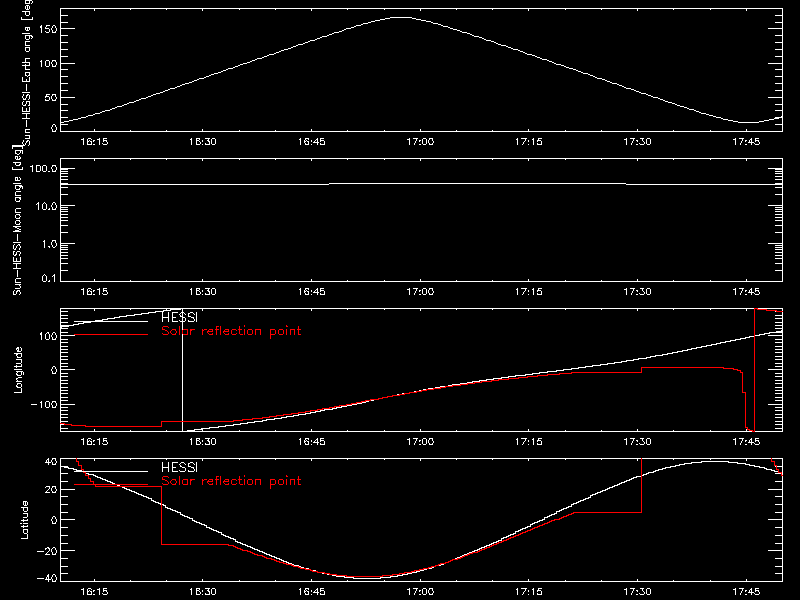
Task: Click '17:00' time label under Longitude plot
Action: (420, 441)
